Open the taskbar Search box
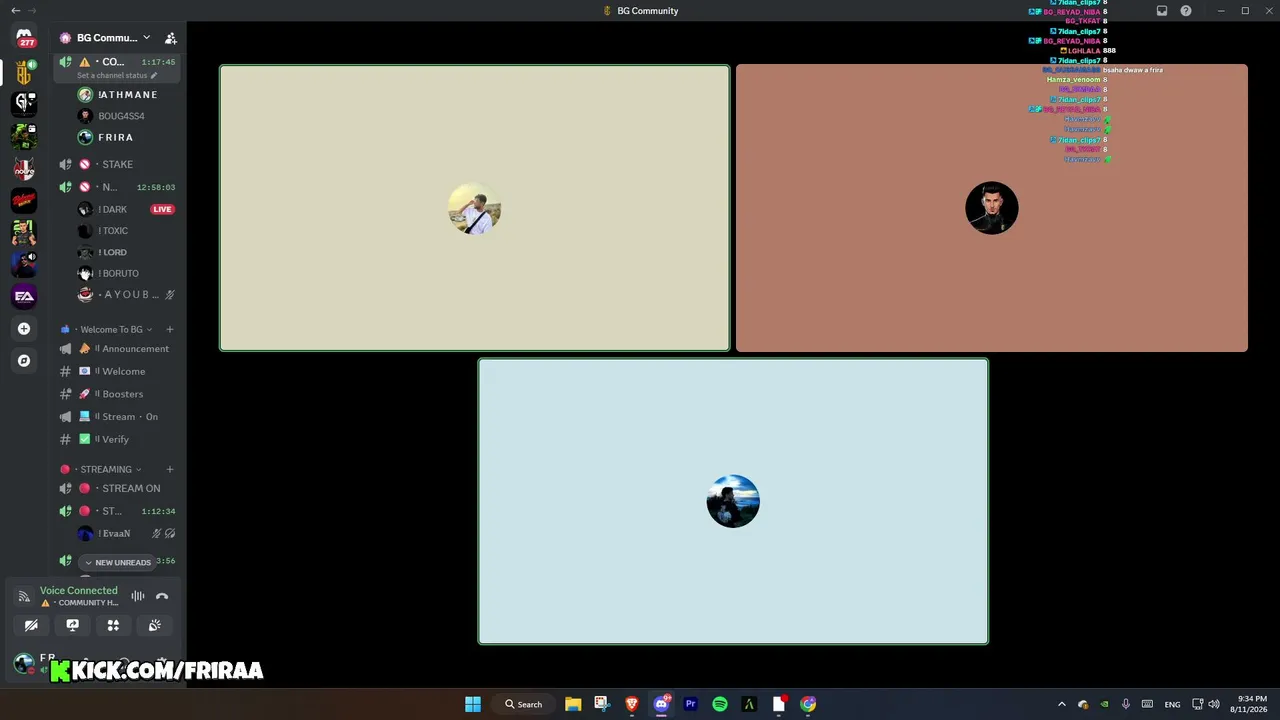The width and height of the screenshot is (1280, 720). click(524, 704)
